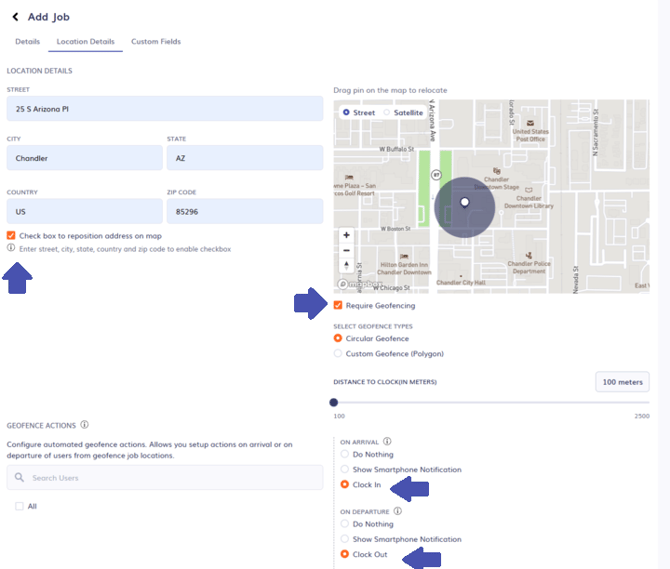Click the map location pin

click(x=464, y=202)
